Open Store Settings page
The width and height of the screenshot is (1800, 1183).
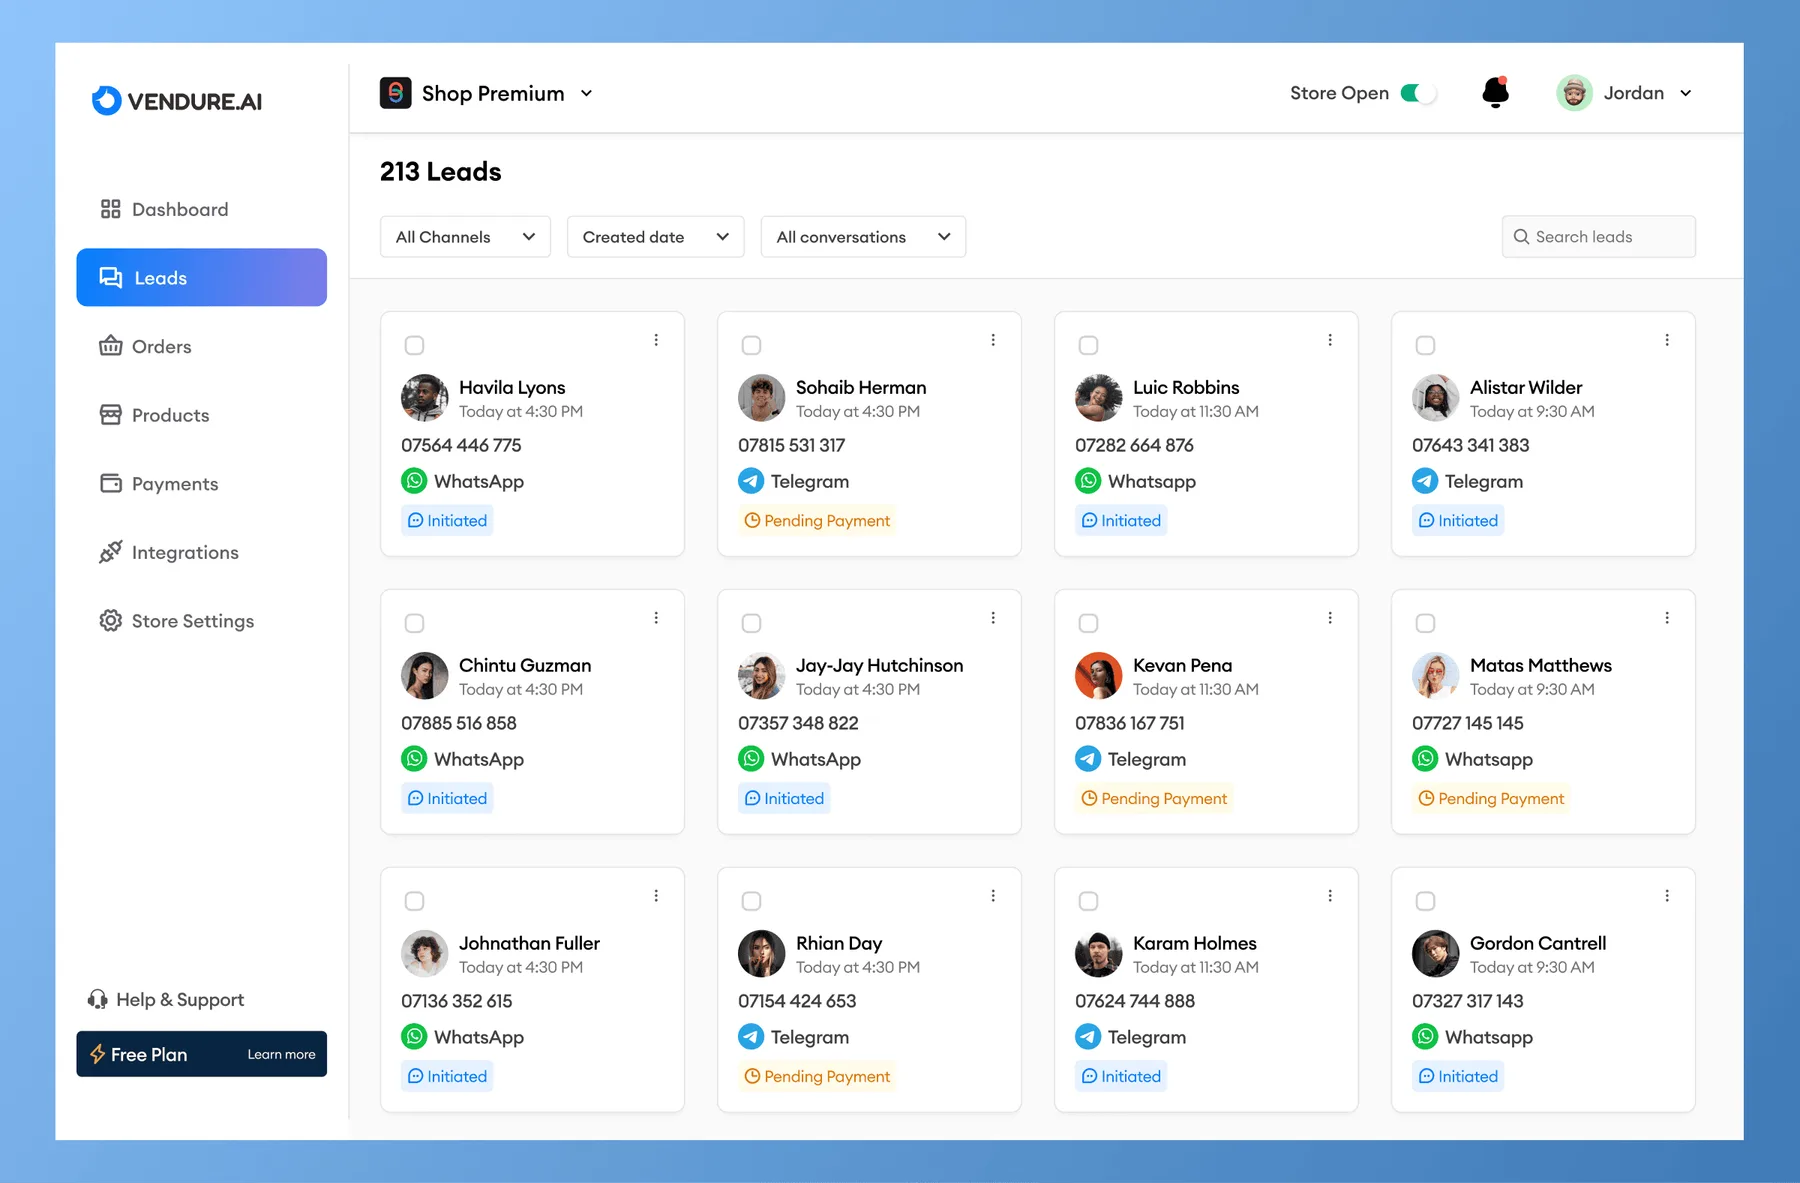pyautogui.click(x=176, y=621)
